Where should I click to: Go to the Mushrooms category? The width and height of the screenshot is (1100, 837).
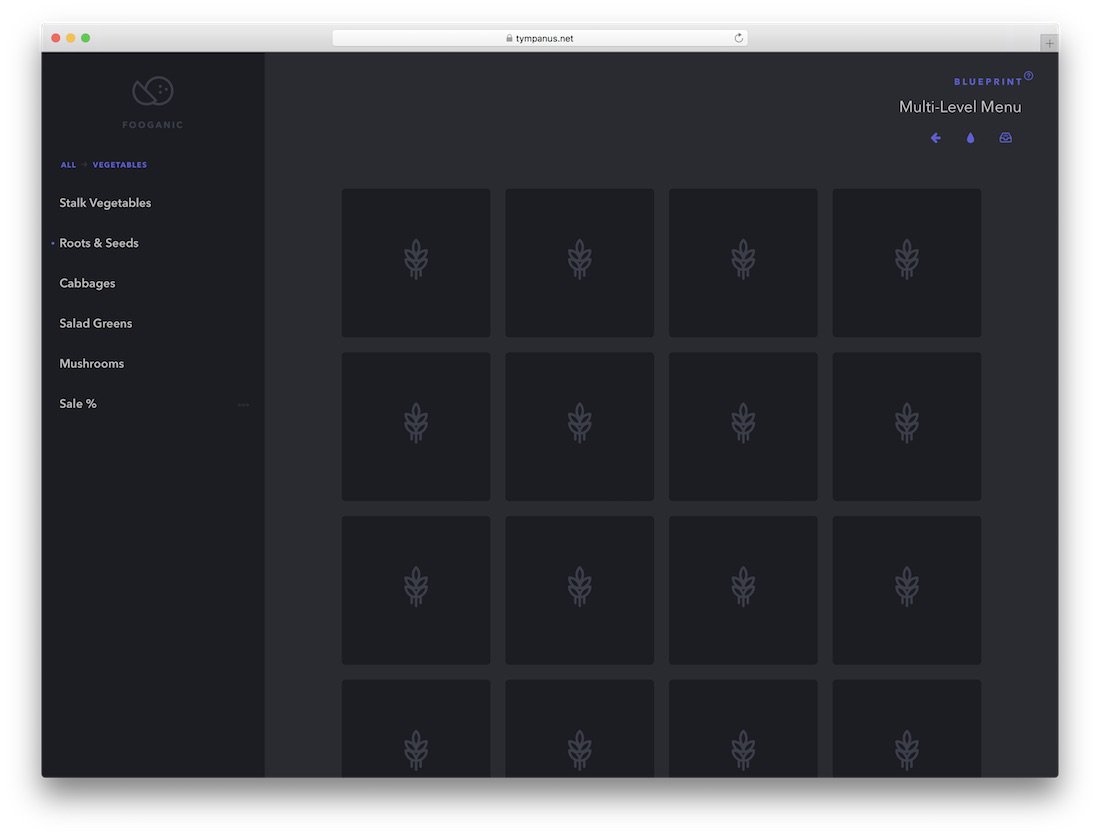[x=91, y=363]
